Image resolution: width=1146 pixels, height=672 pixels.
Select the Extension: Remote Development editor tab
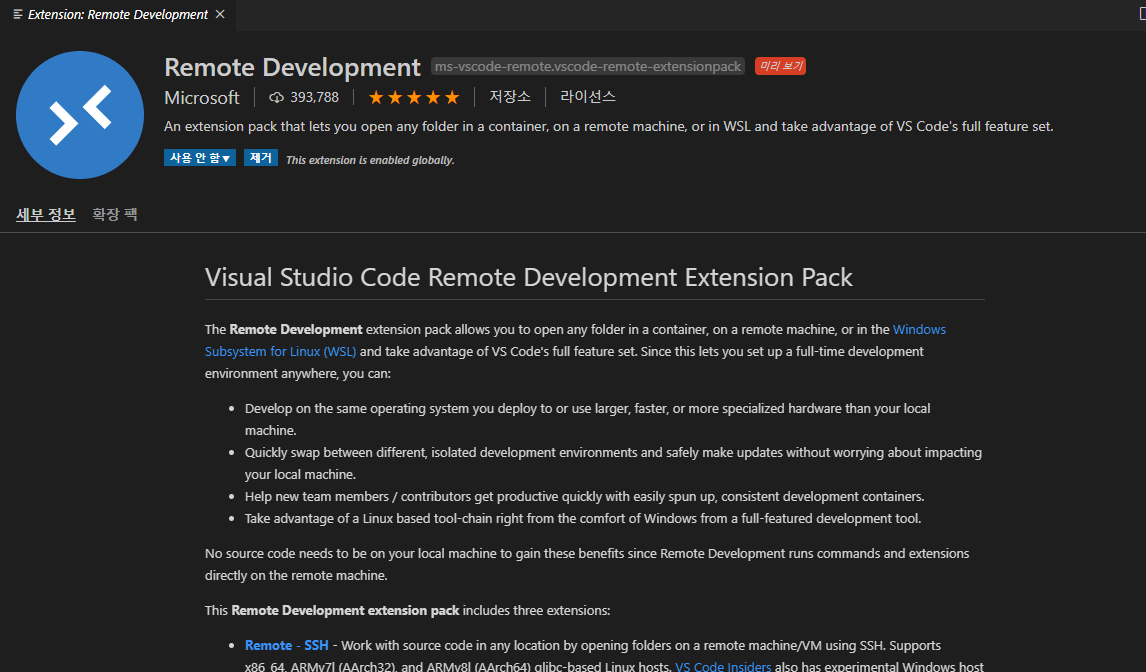[x=118, y=15]
